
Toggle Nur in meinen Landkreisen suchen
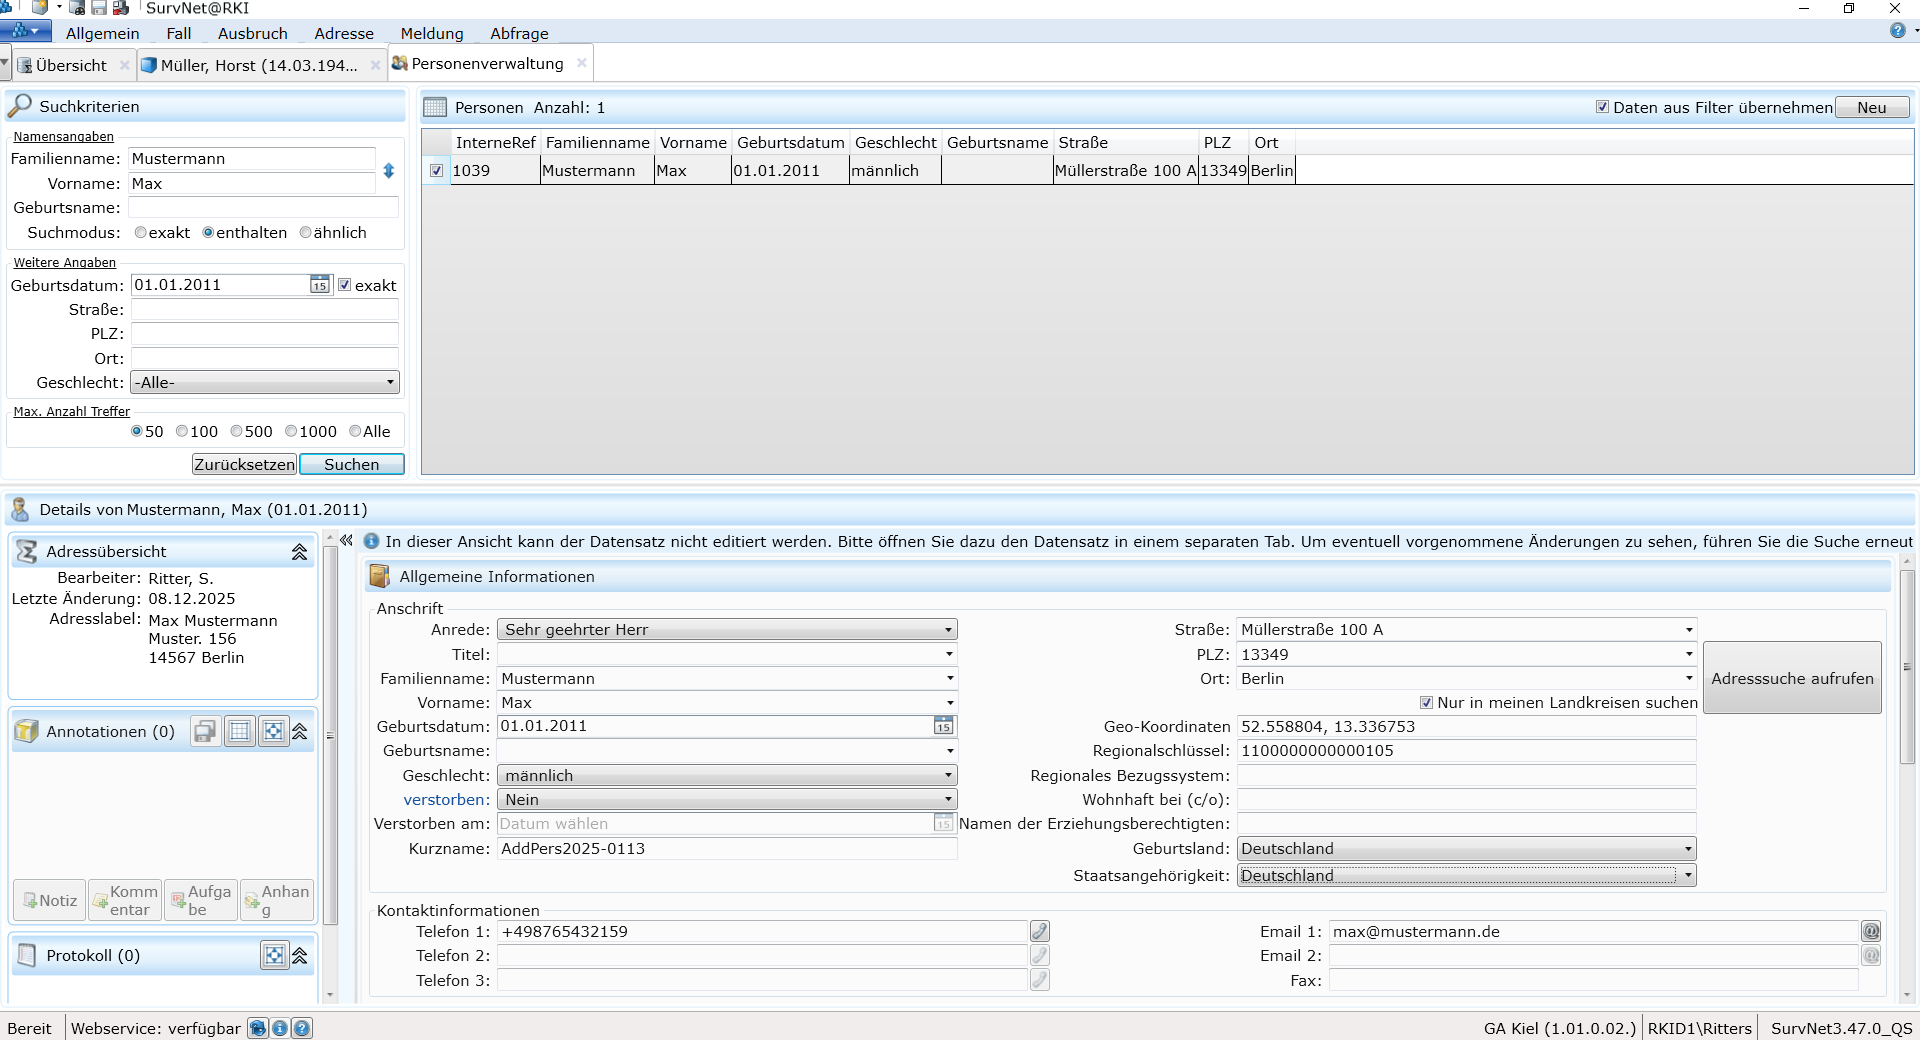pos(1426,703)
